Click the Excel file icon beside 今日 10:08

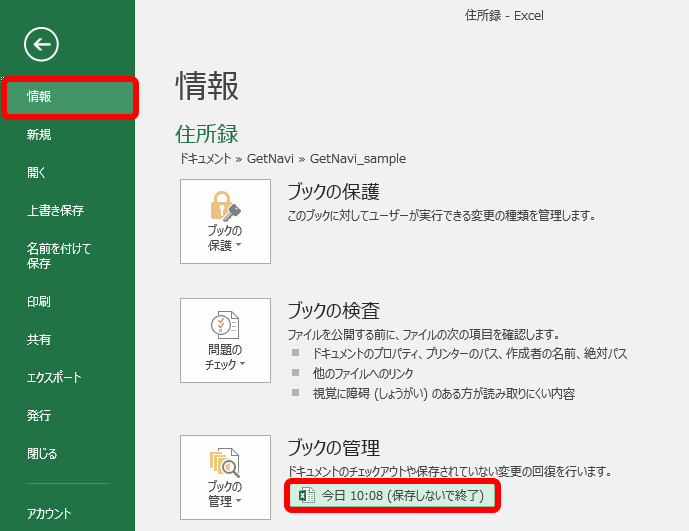tap(307, 496)
